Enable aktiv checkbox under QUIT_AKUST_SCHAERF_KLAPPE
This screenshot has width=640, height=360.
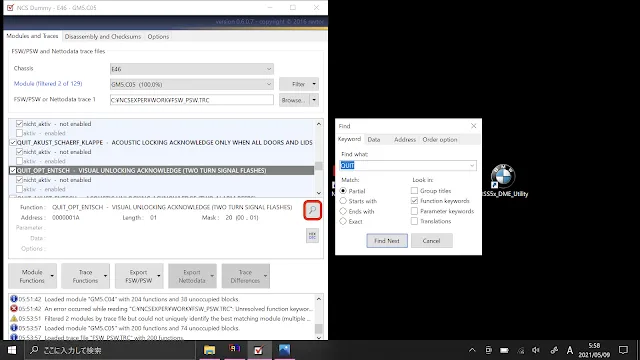tap(19, 161)
